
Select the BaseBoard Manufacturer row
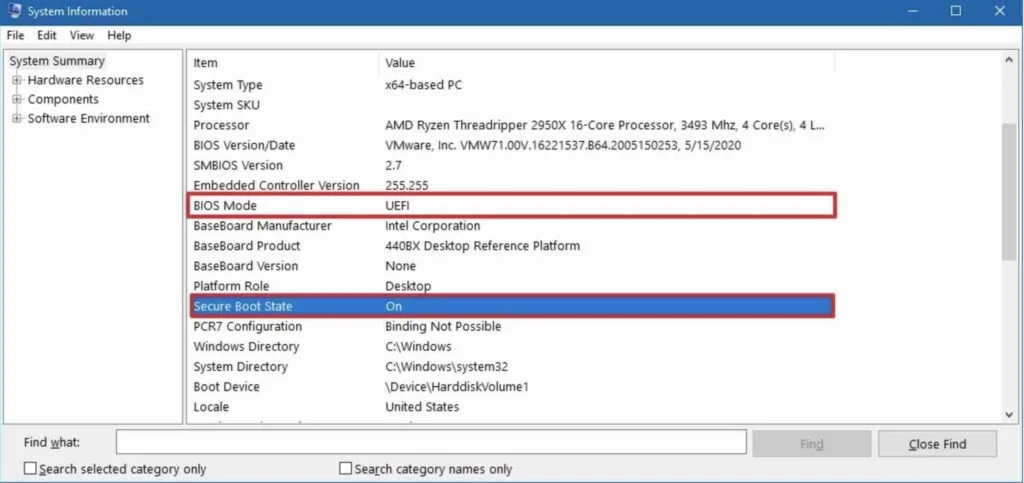point(513,226)
